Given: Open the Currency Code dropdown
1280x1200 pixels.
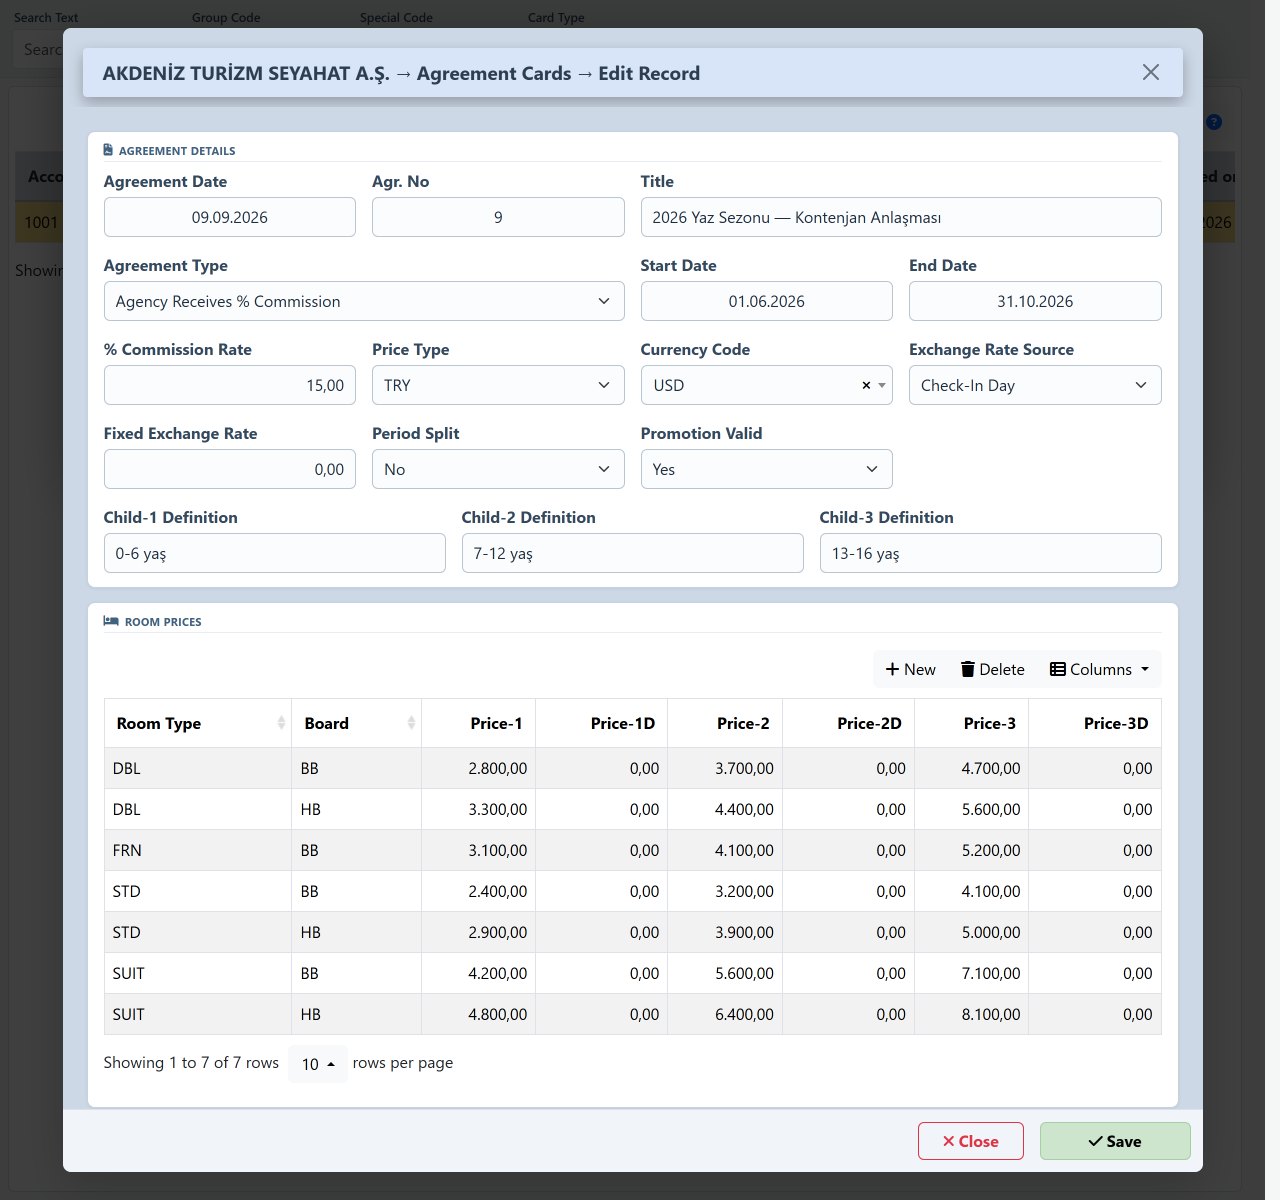Looking at the screenshot, I should (767, 385).
